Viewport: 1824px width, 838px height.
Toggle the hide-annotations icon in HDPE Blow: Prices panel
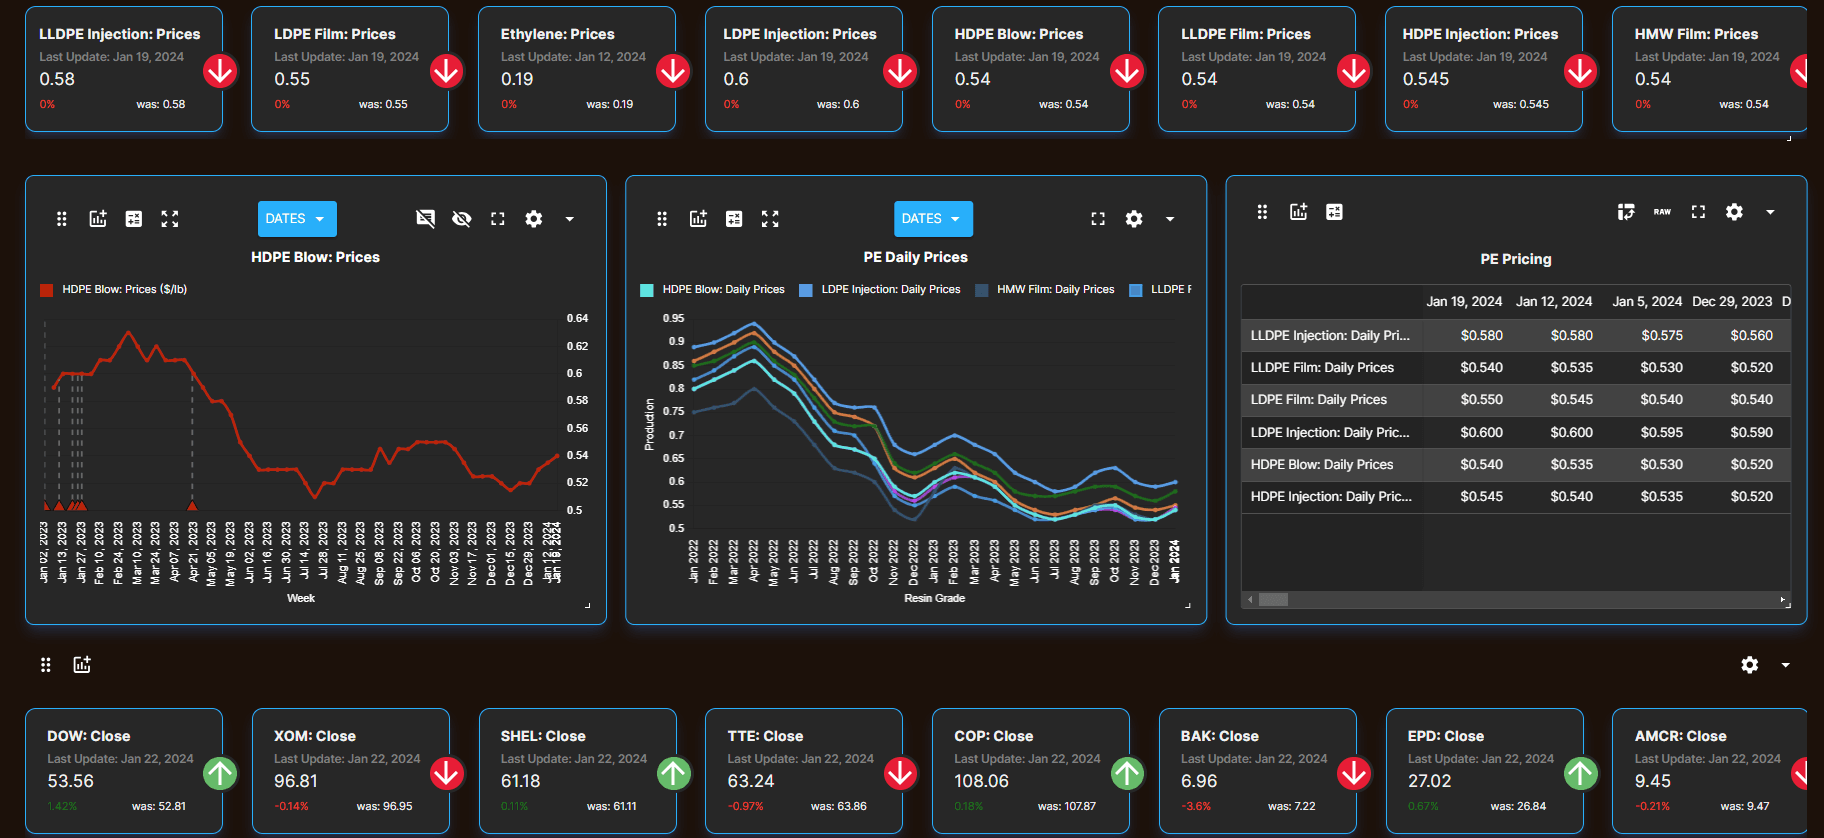coord(426,219)
